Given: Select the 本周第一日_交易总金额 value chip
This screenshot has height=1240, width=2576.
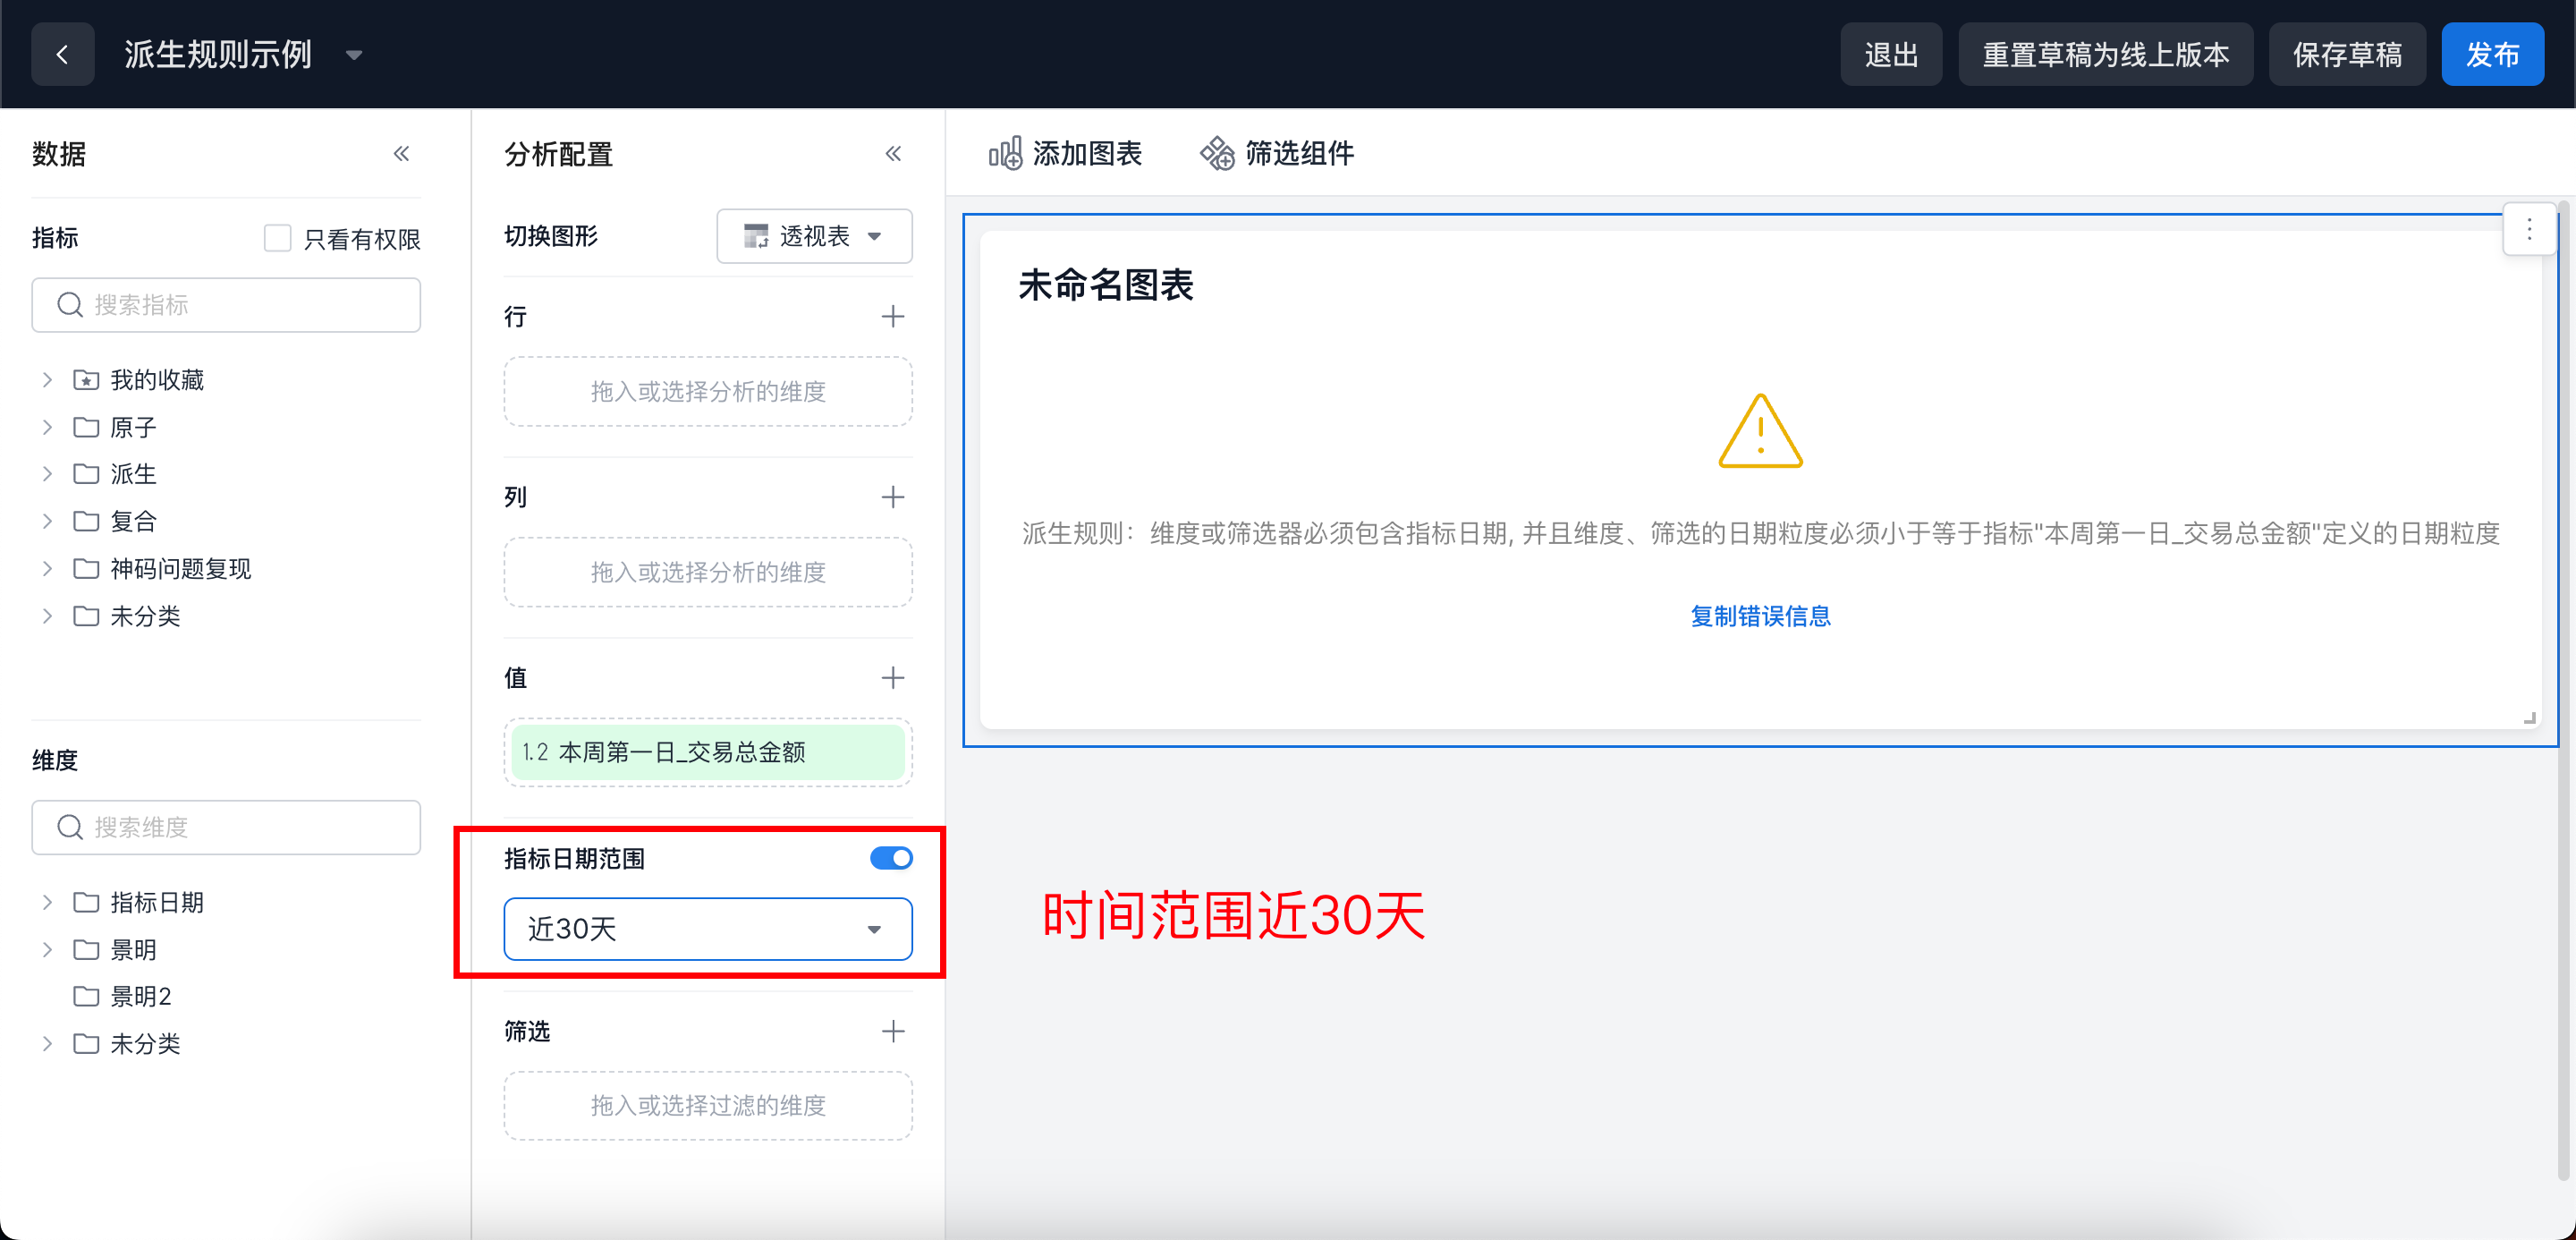Looking at the screenshot, I should coord(708,752).
